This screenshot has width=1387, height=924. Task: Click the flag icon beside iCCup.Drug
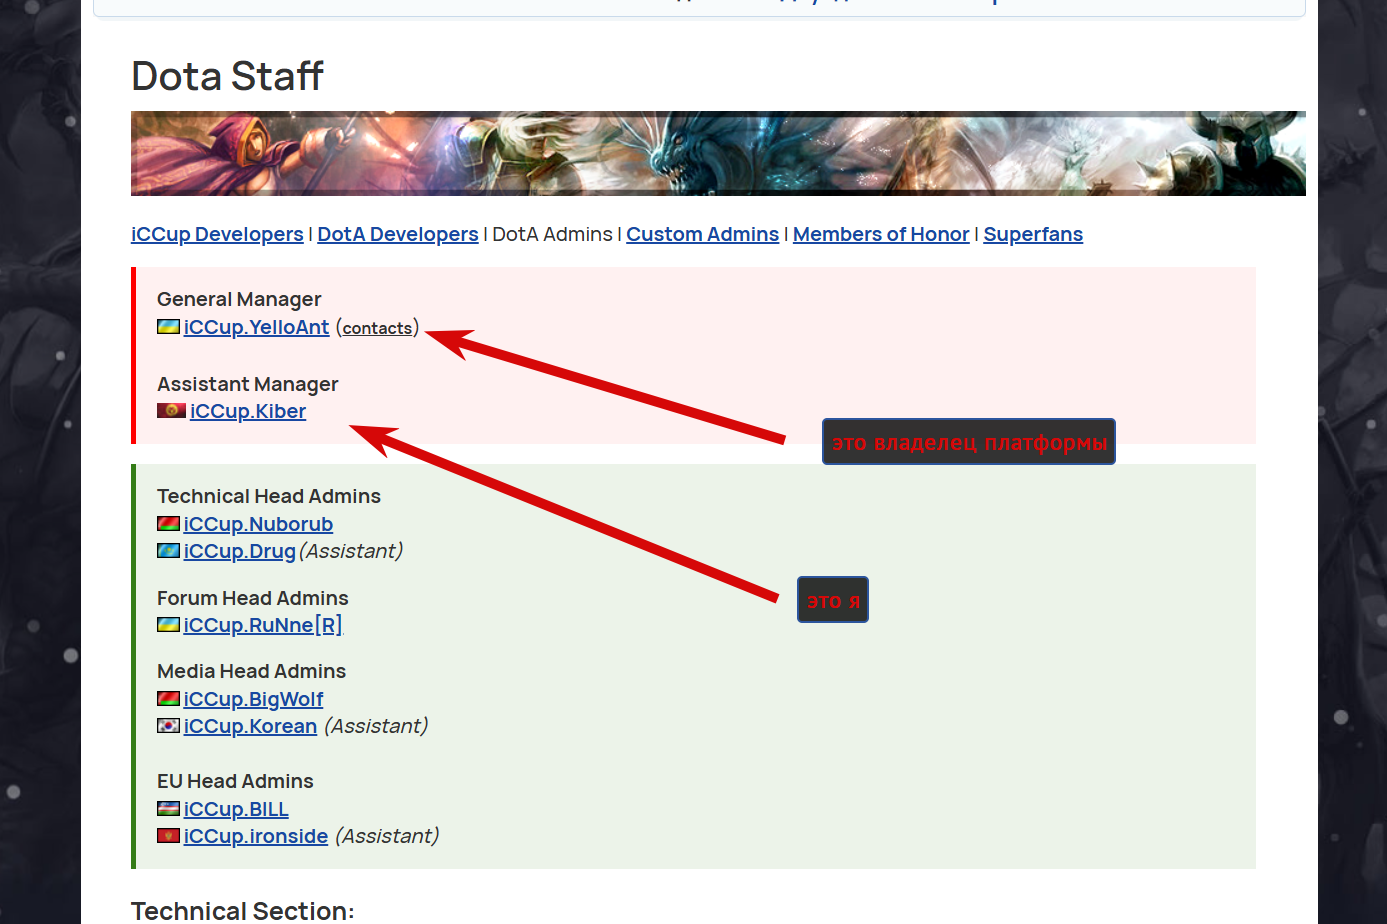coord(168,550)
